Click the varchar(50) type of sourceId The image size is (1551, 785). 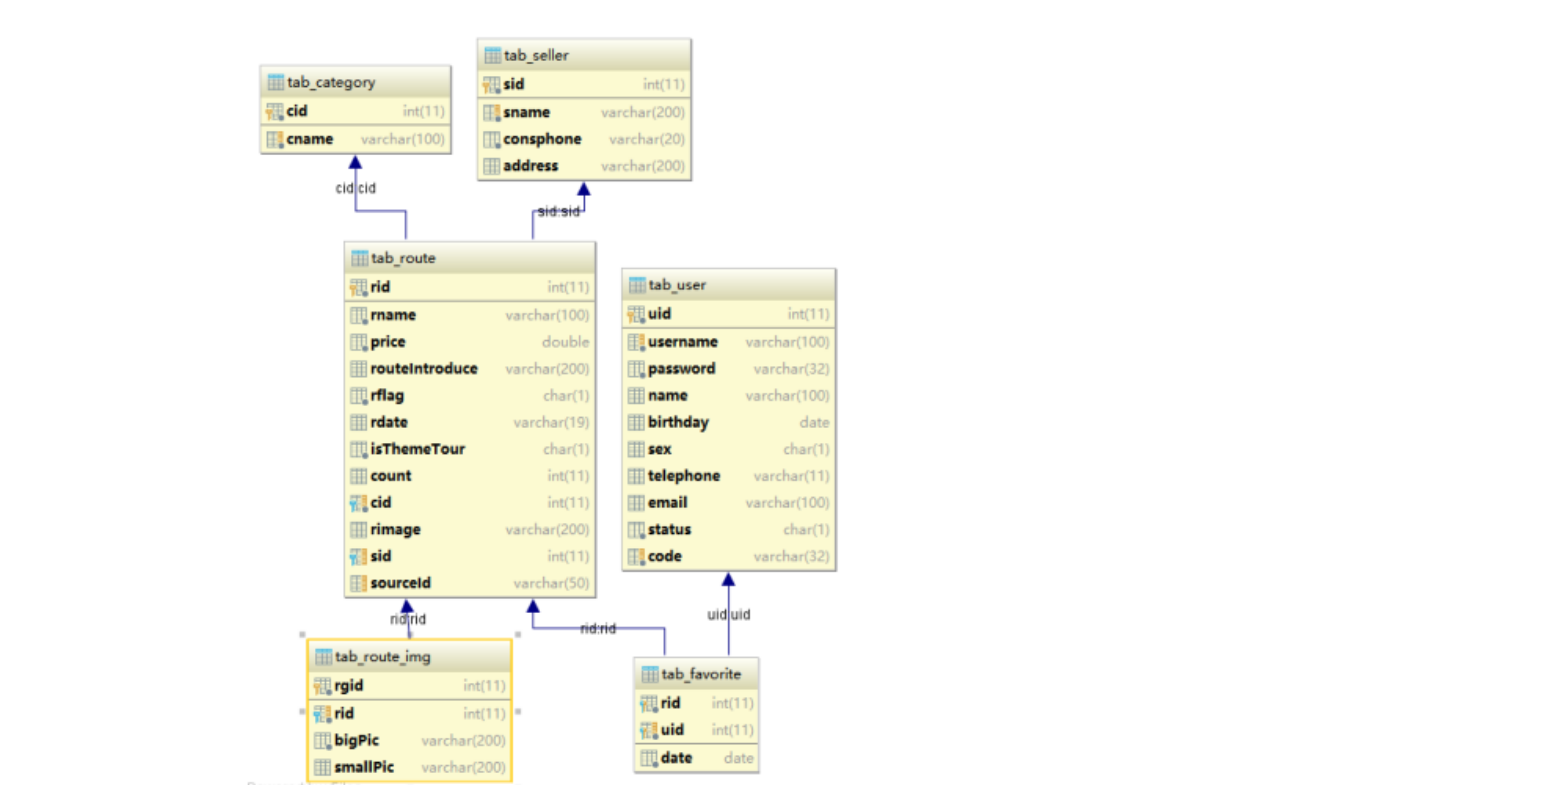tap(552, 584)
